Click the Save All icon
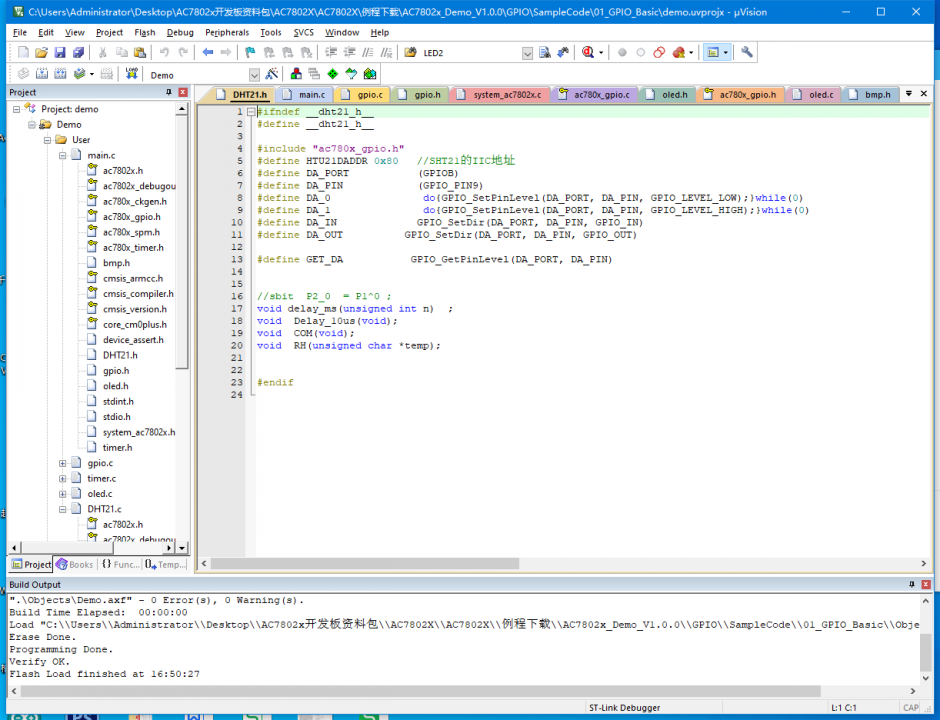 pyautogui.click(x=79, y=53)
